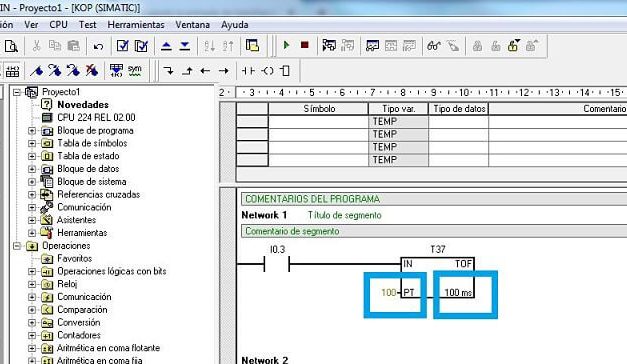Click the write all pencil icon
Image resolution: width=627 pixels, height=364 pixels.
[453, 46]
